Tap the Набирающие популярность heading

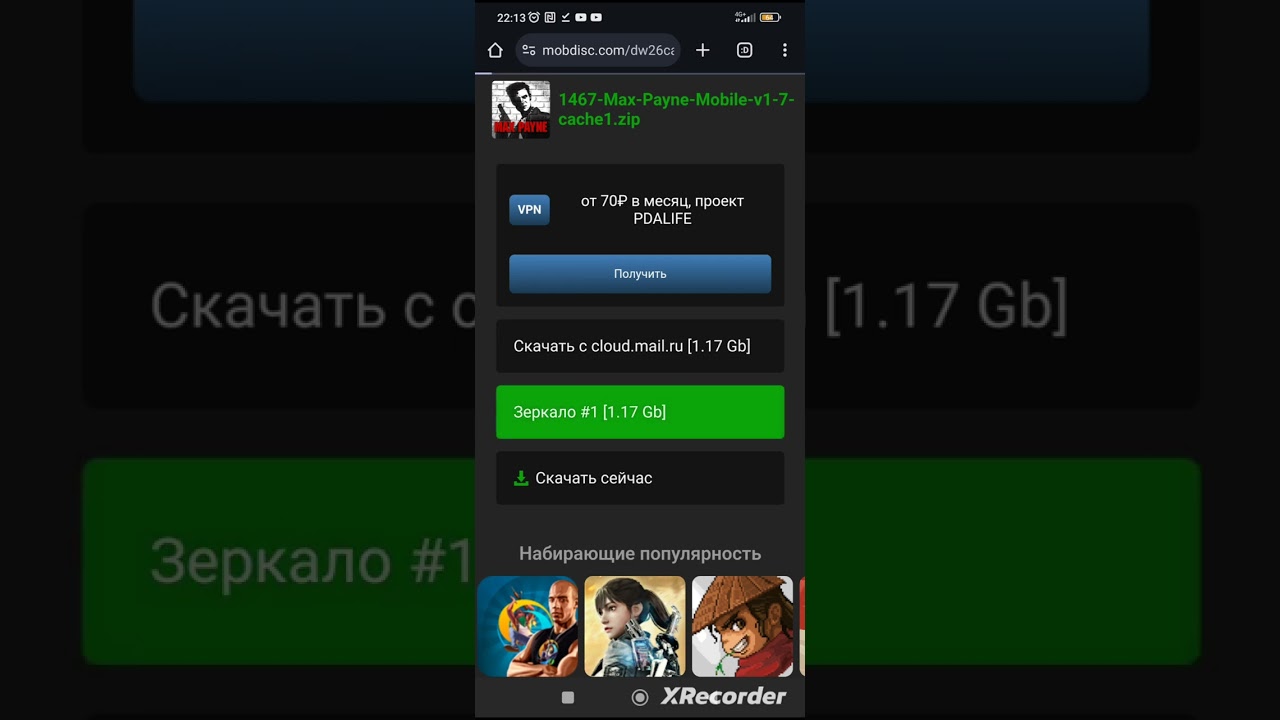point(640,554)
